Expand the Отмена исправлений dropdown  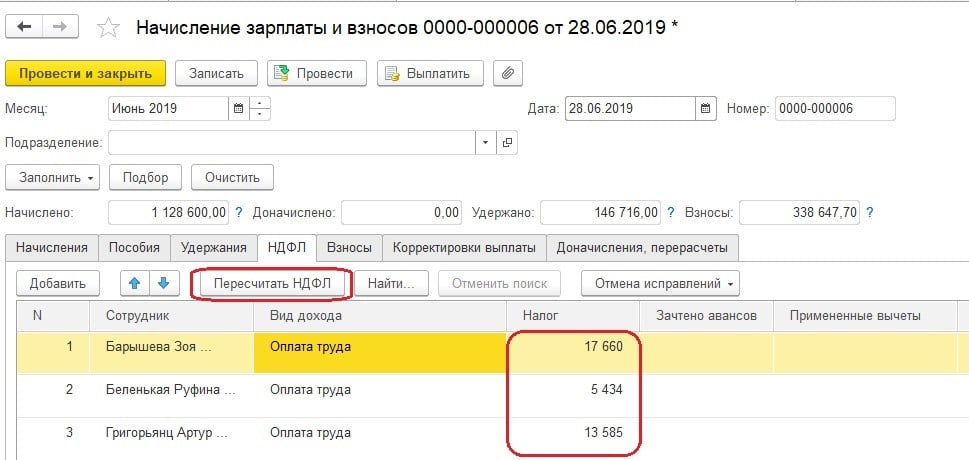661,284
